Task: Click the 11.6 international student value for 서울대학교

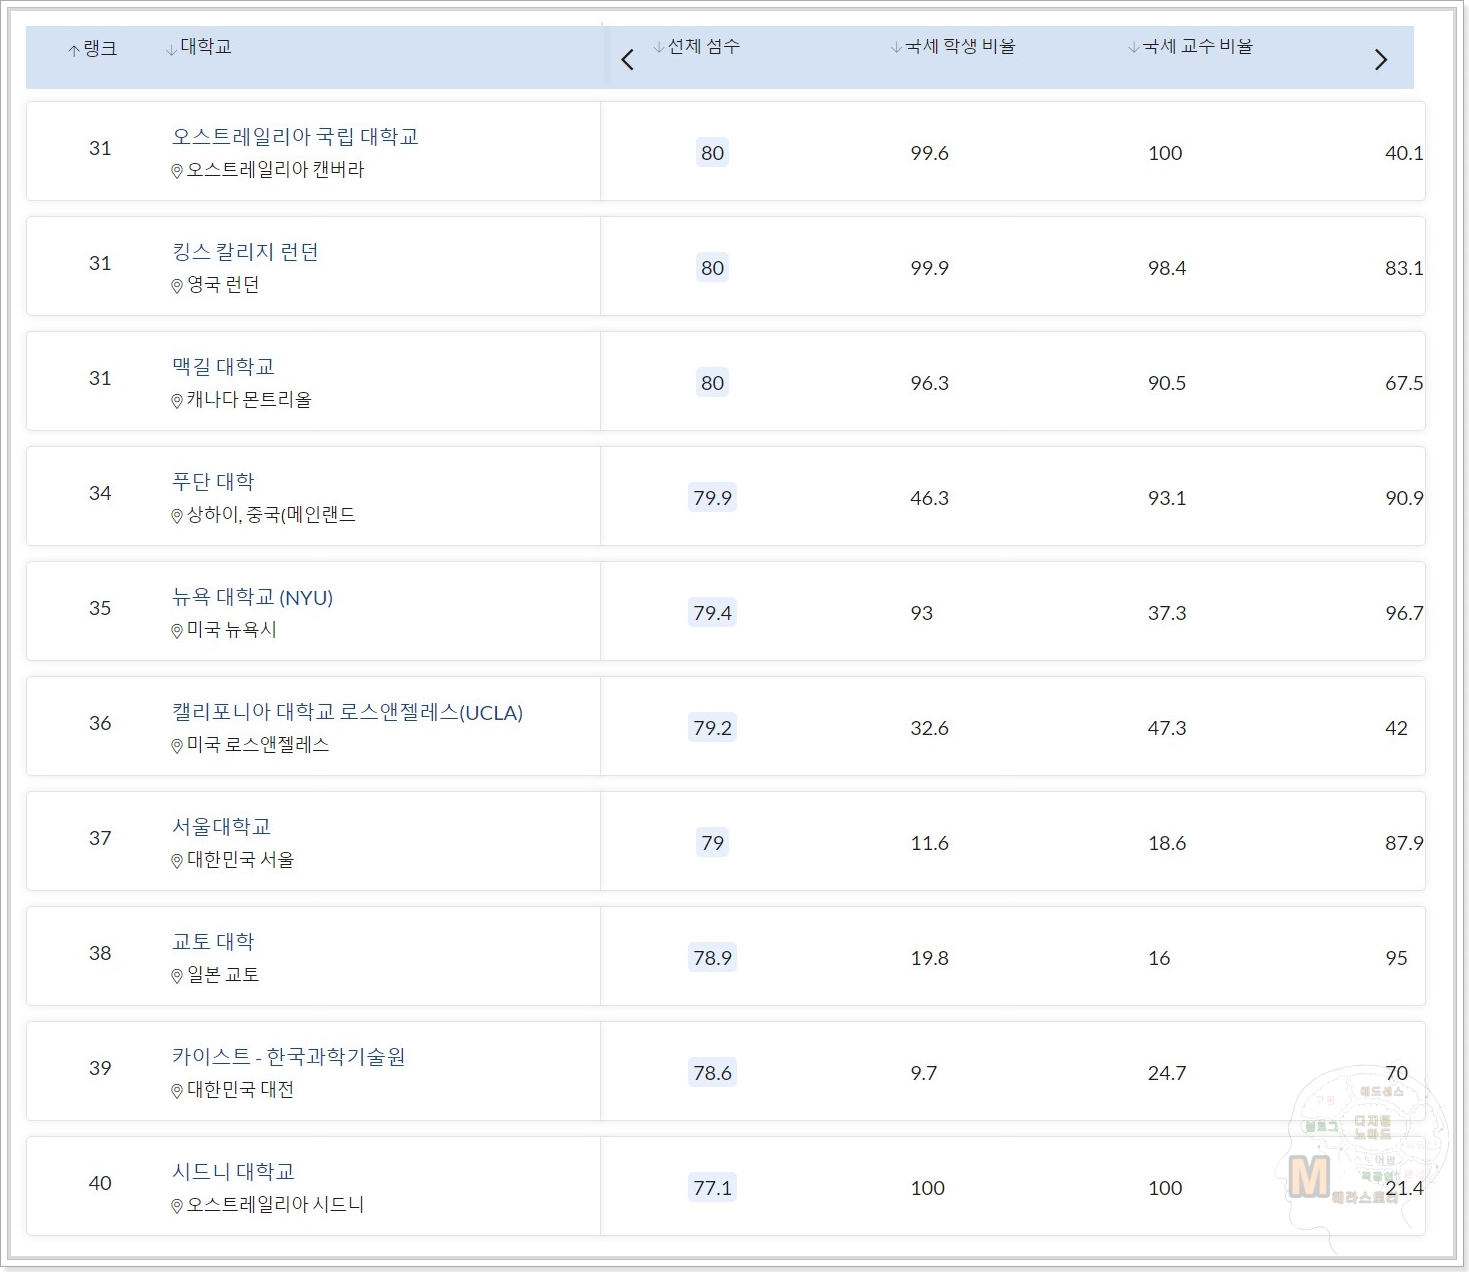Action: [929, 843]
